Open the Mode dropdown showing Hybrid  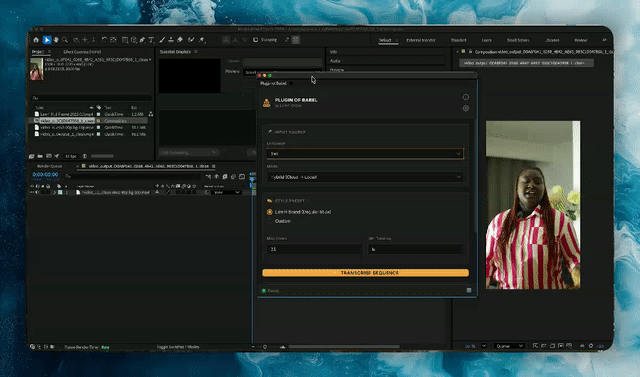pos(365,177)
